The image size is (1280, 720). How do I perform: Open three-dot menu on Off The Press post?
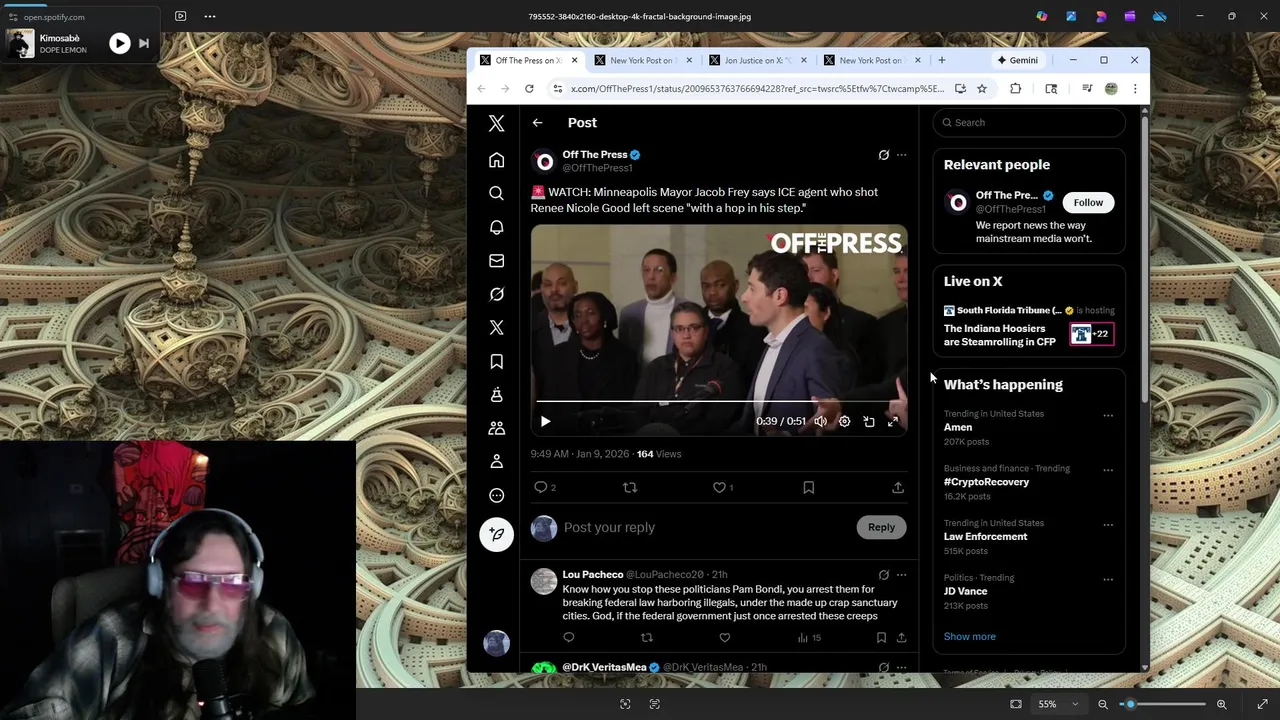pos(901,155)
